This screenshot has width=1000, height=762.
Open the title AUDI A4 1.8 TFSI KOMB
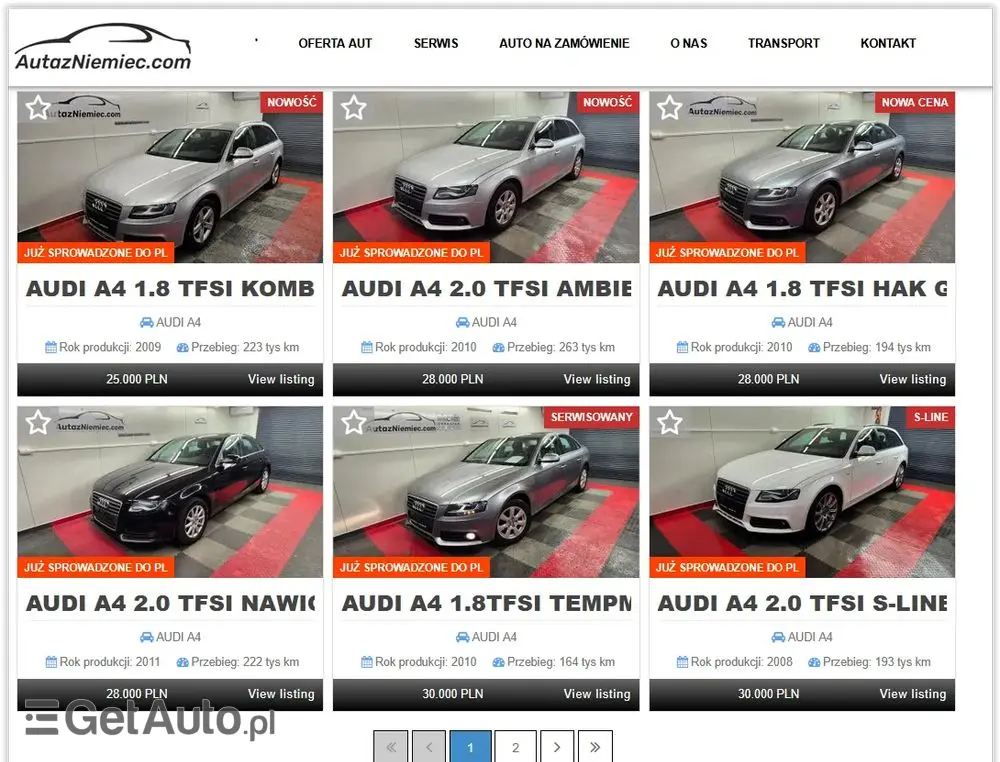(x=170, y=289)
